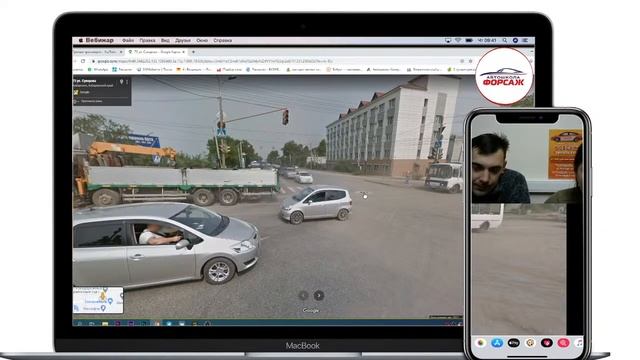Go to the next Street View image arrow
Viewport: 640px width, 360px height.
pos(319,295)
